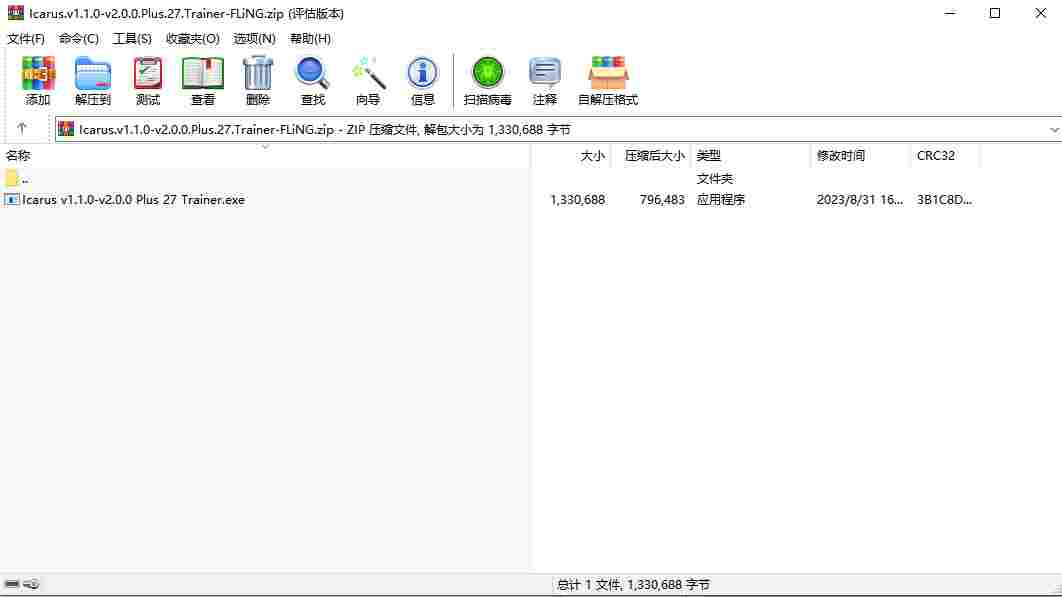
Task: Click the 1,330,688 size cell
Action: point(577,200)
